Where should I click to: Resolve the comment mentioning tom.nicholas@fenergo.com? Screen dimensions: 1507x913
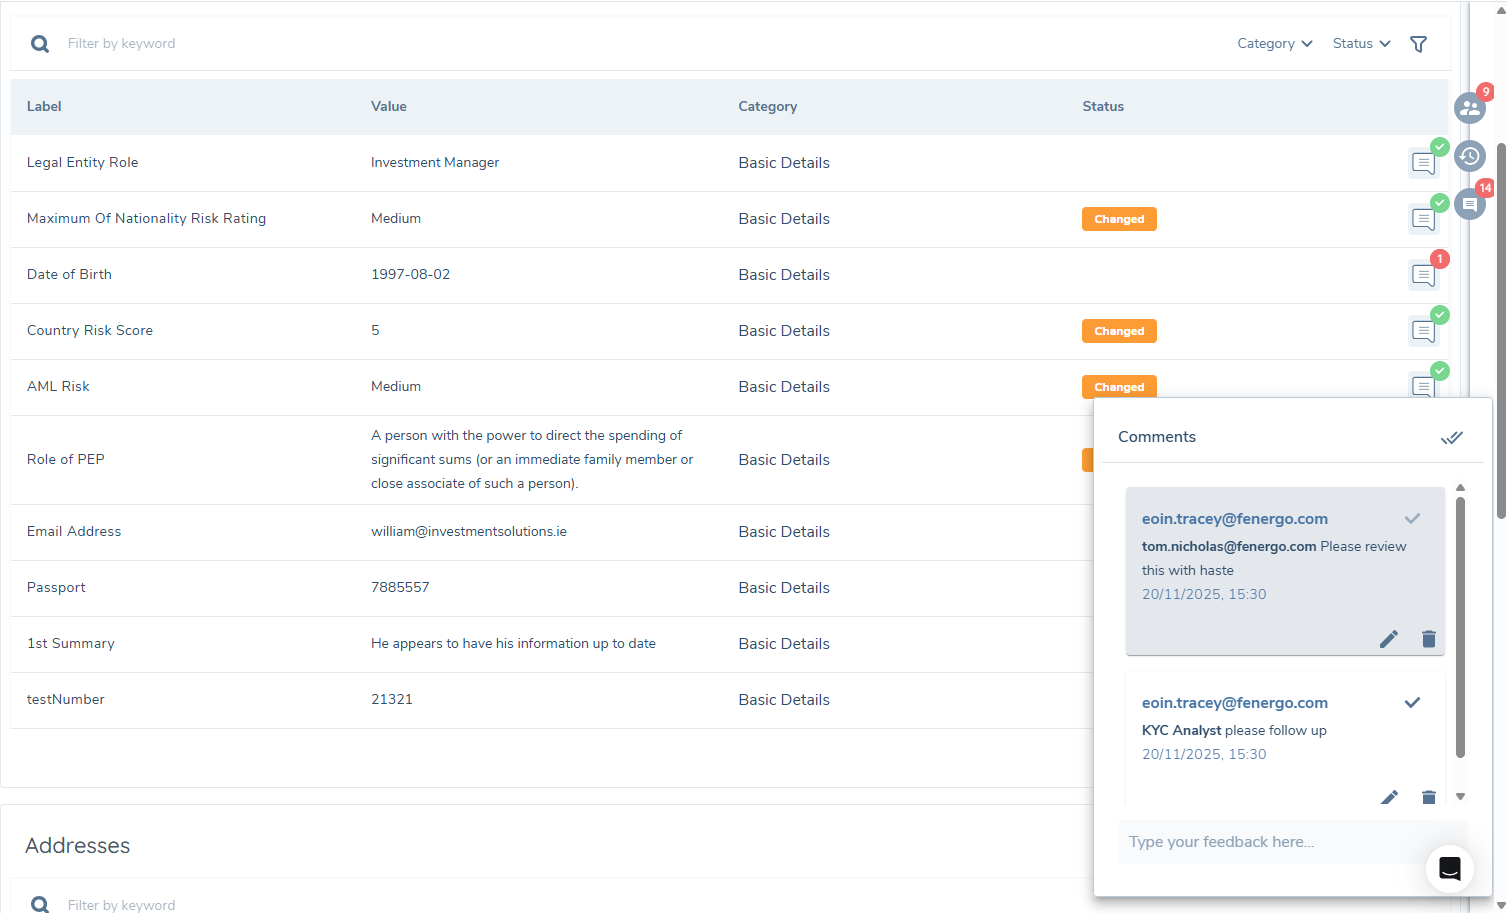point(1412,519)
